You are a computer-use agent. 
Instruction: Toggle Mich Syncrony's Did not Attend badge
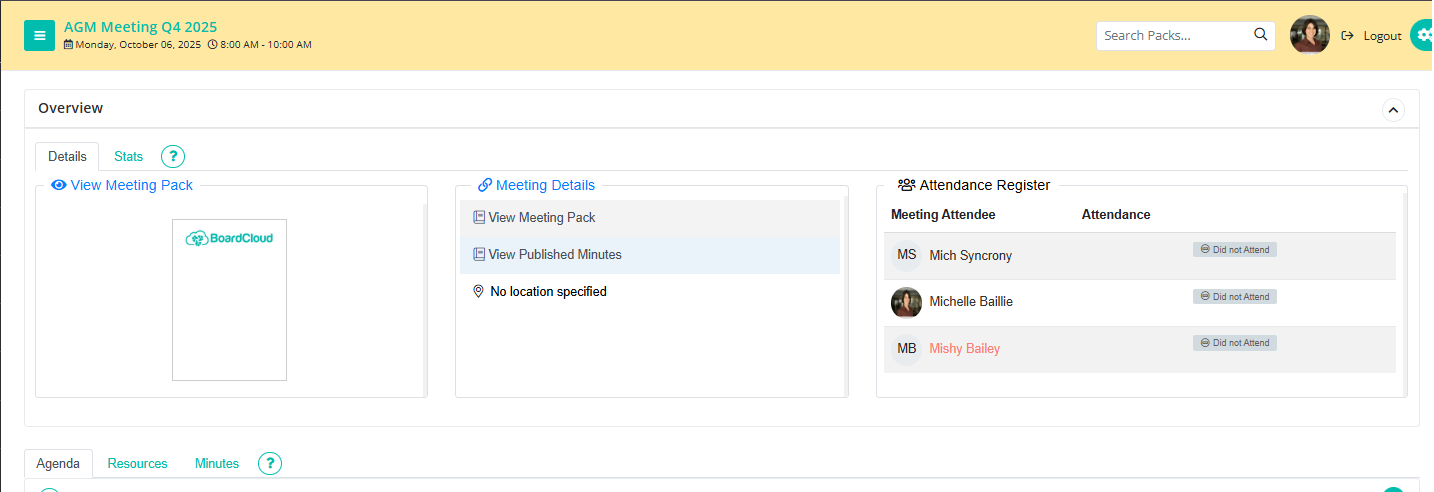[x=1234, y=250]
